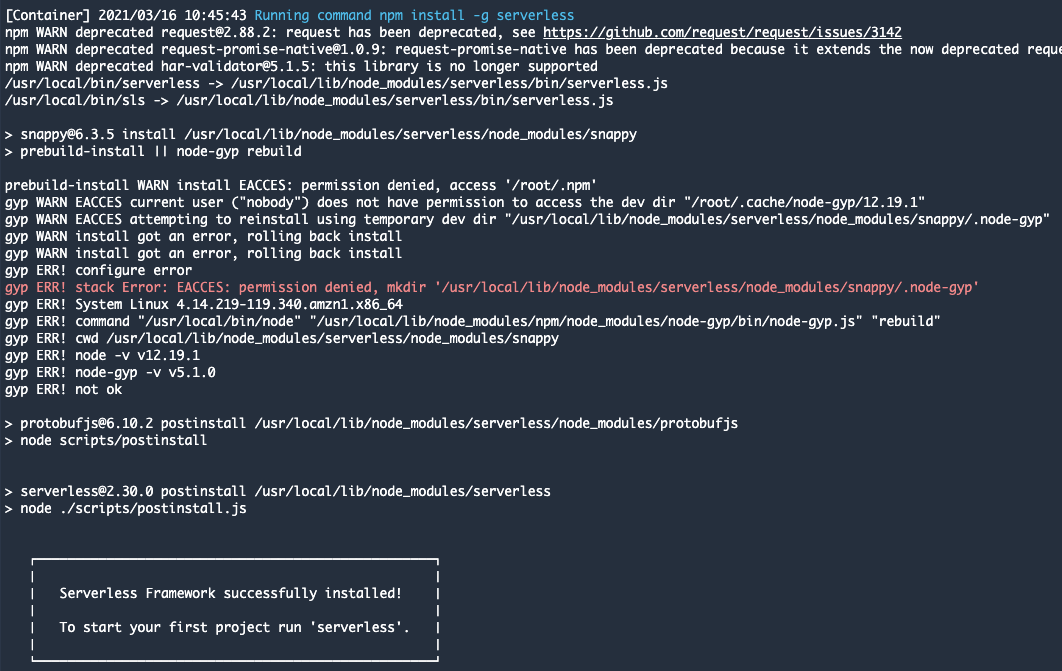
Task: Click the '[Container] 2021/03/16 10:45:43' timestamp
Action: tap(126, 15)
